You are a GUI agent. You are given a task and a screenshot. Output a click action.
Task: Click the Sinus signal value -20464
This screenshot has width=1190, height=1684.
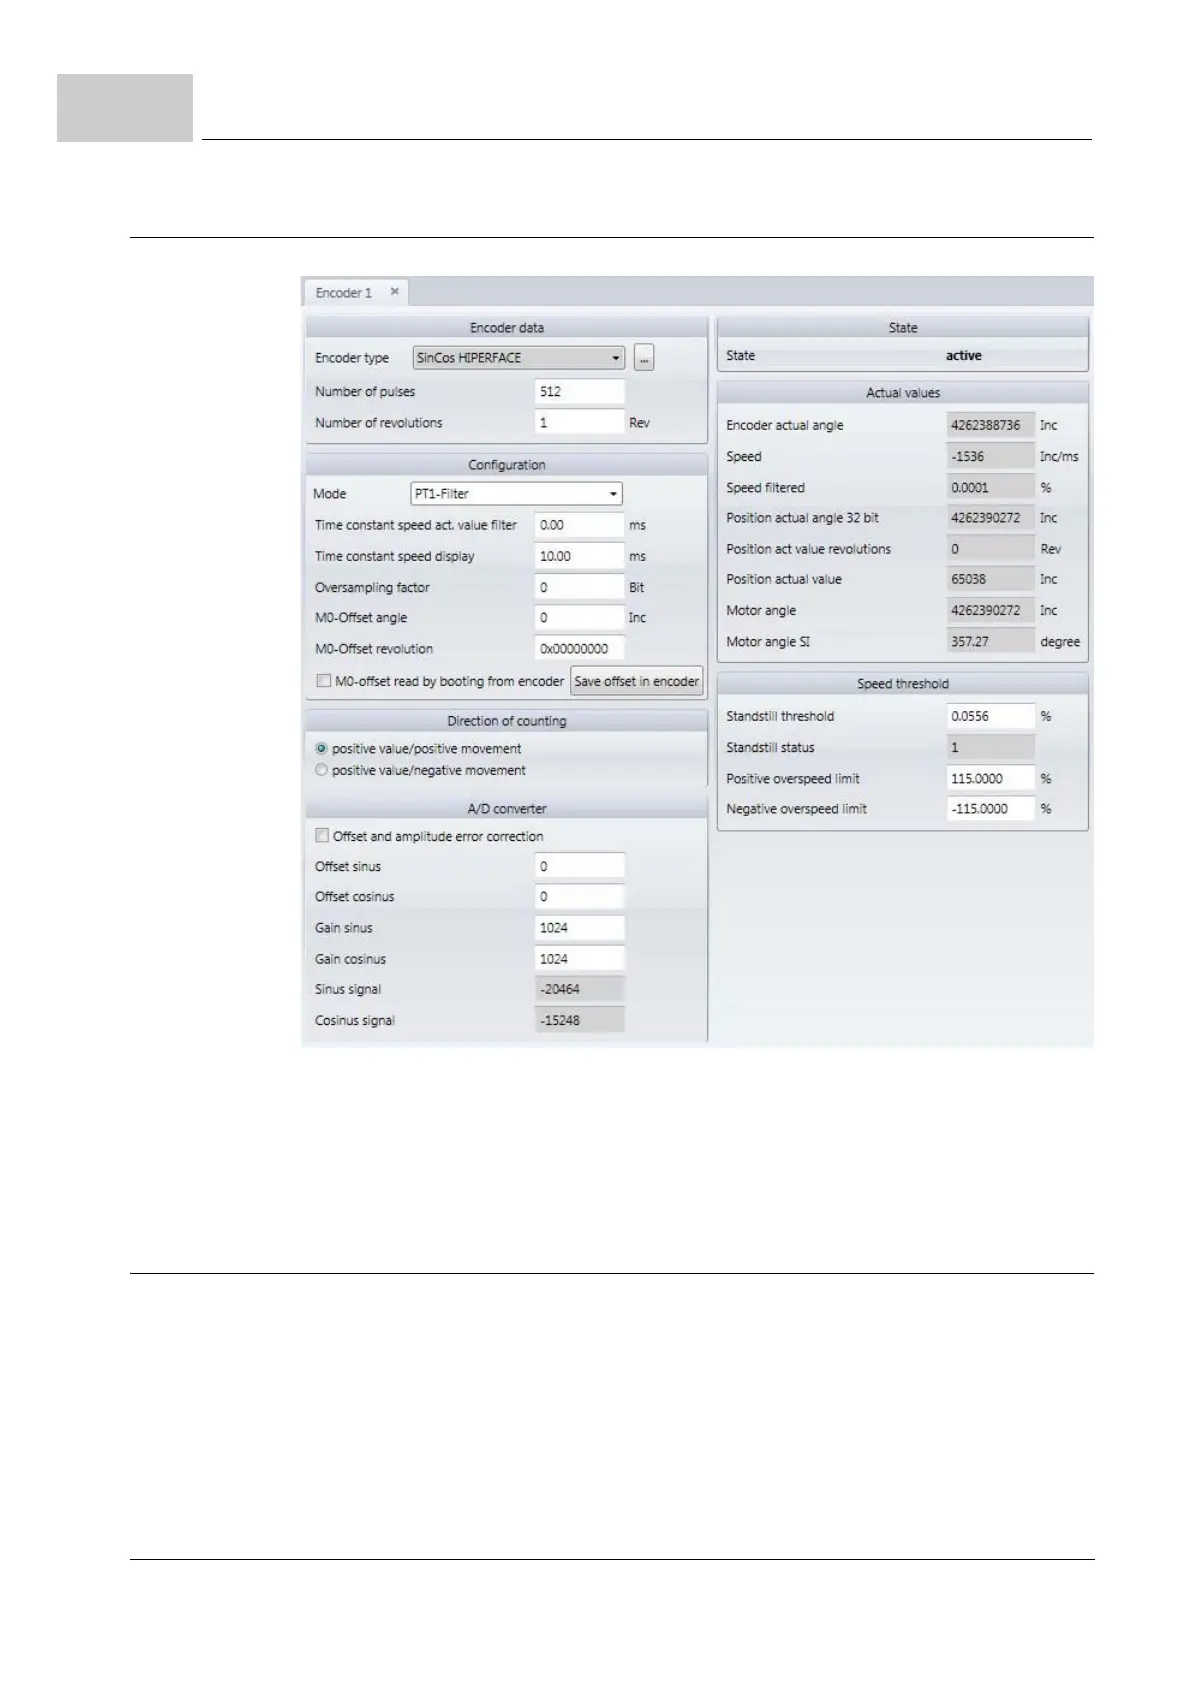580,989
